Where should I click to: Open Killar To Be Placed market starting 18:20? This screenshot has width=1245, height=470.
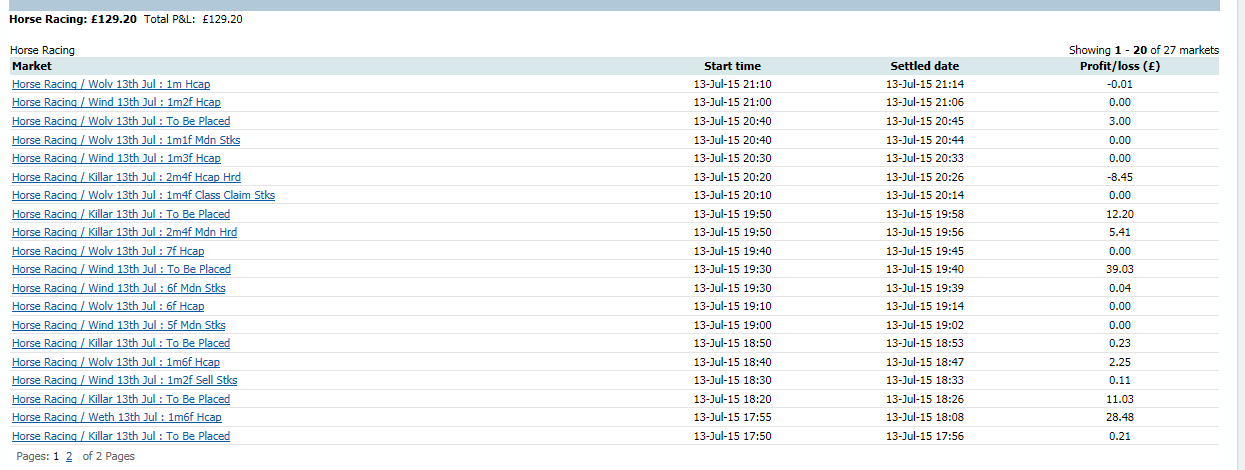coord(121,399)
